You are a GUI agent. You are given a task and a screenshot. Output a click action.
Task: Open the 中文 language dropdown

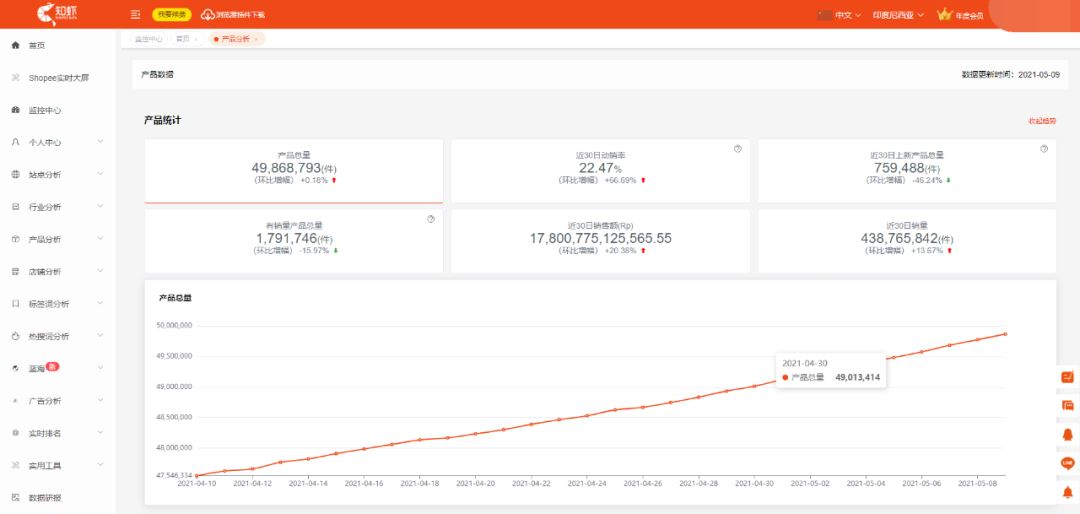pos(847,15)
